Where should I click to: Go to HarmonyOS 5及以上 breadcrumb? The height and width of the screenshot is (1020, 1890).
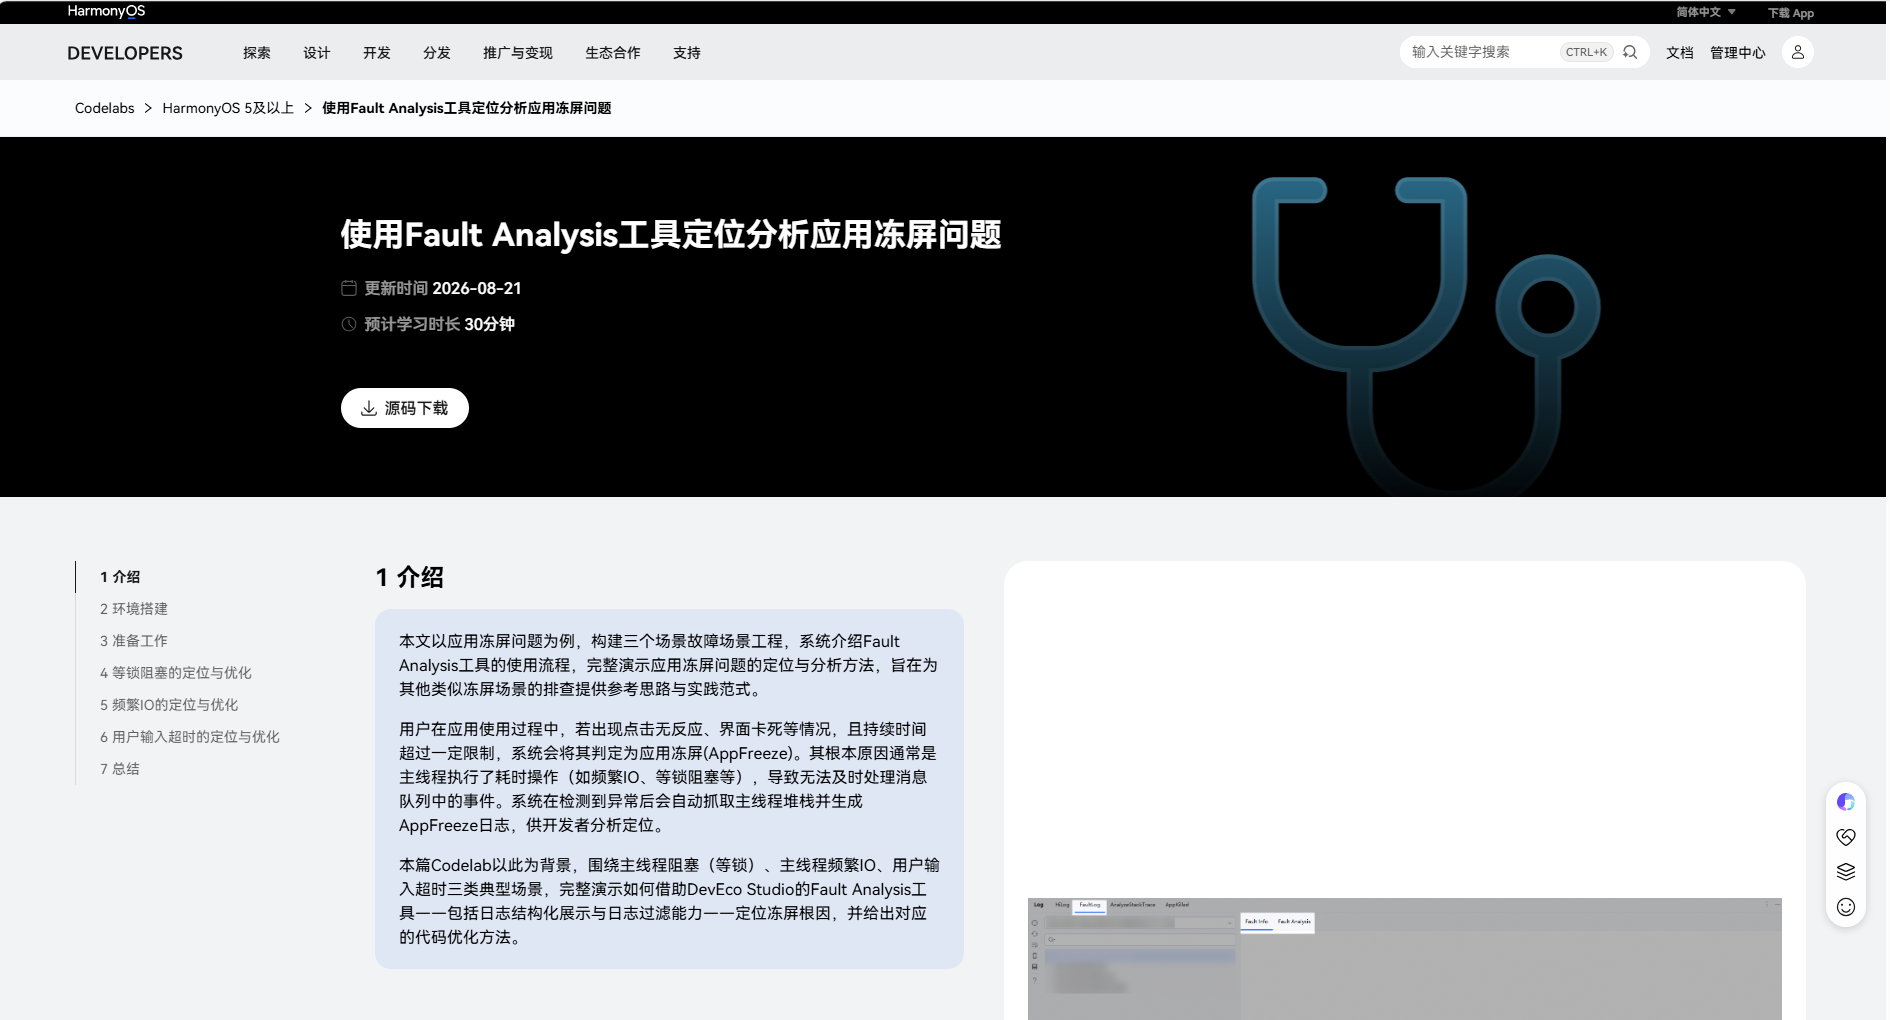(x=228, y=108)
